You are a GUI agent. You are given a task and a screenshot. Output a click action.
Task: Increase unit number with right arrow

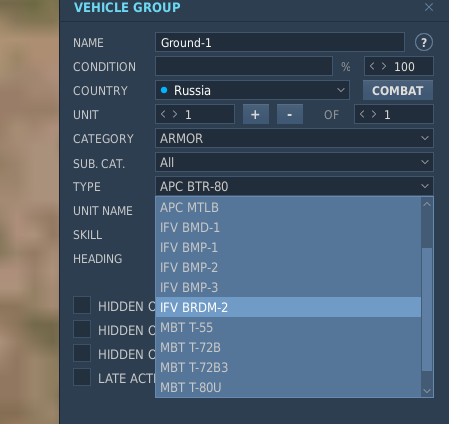[175, 114]
